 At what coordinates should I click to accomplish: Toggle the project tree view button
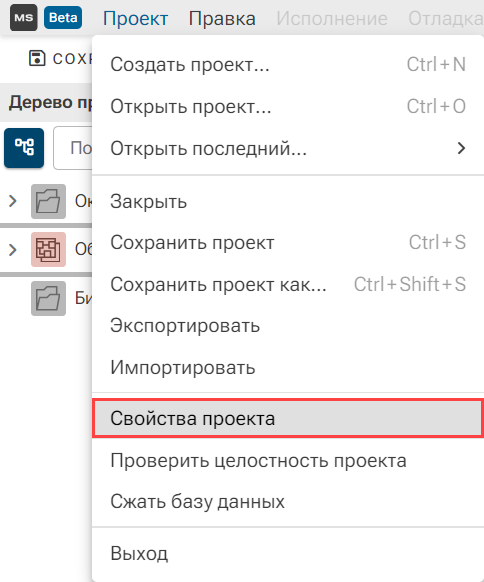coord(24,148)
